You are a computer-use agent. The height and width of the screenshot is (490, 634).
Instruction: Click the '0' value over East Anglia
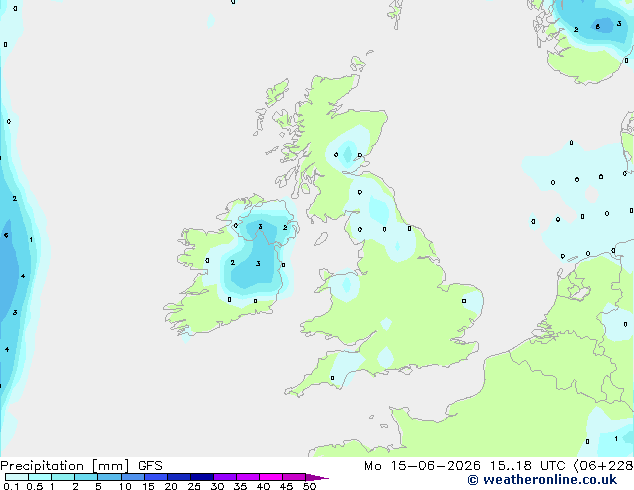(x=464, y=301)
